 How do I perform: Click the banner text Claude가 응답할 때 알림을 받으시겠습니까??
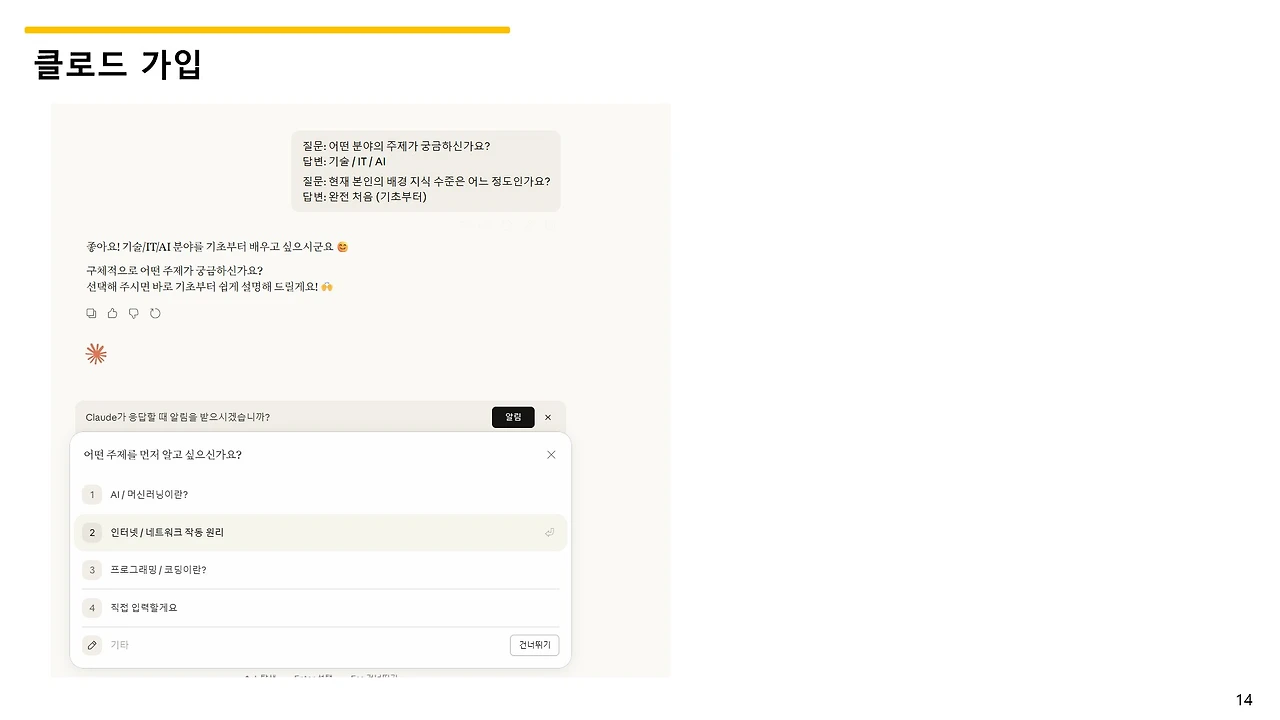pyautogui.click(x=178, y=417)
